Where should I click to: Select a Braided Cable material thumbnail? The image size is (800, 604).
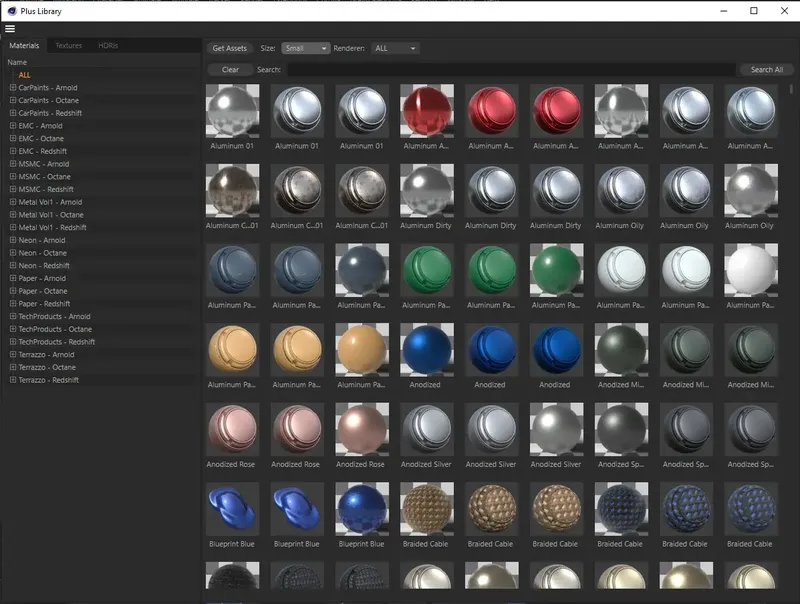pyautogui.click(x=426, y=510)
